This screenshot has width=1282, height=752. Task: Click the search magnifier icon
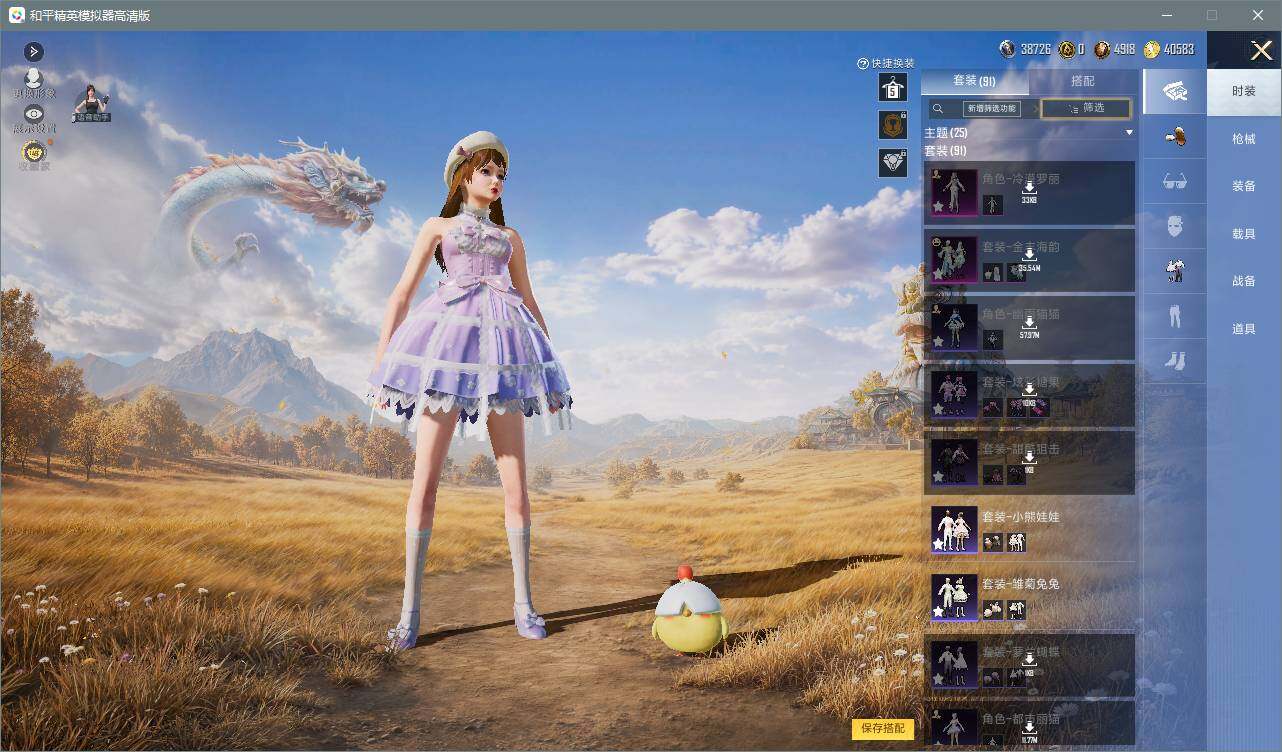tap(938, 109)
